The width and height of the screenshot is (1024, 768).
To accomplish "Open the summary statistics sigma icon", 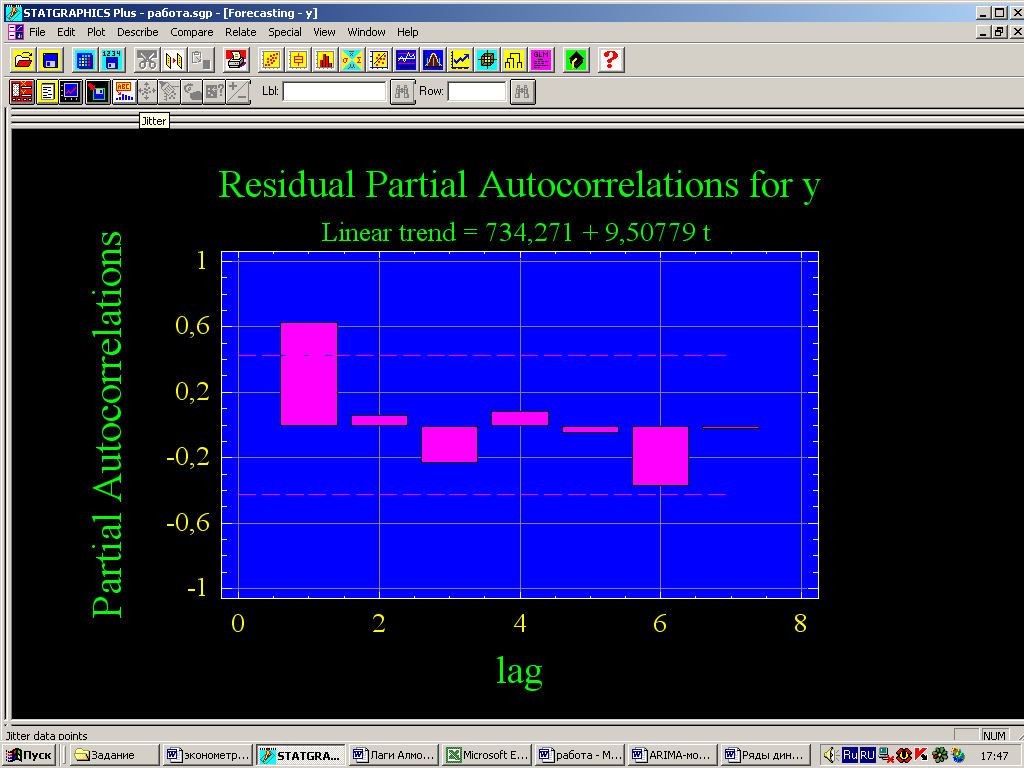I will click(x=351, y=60).
